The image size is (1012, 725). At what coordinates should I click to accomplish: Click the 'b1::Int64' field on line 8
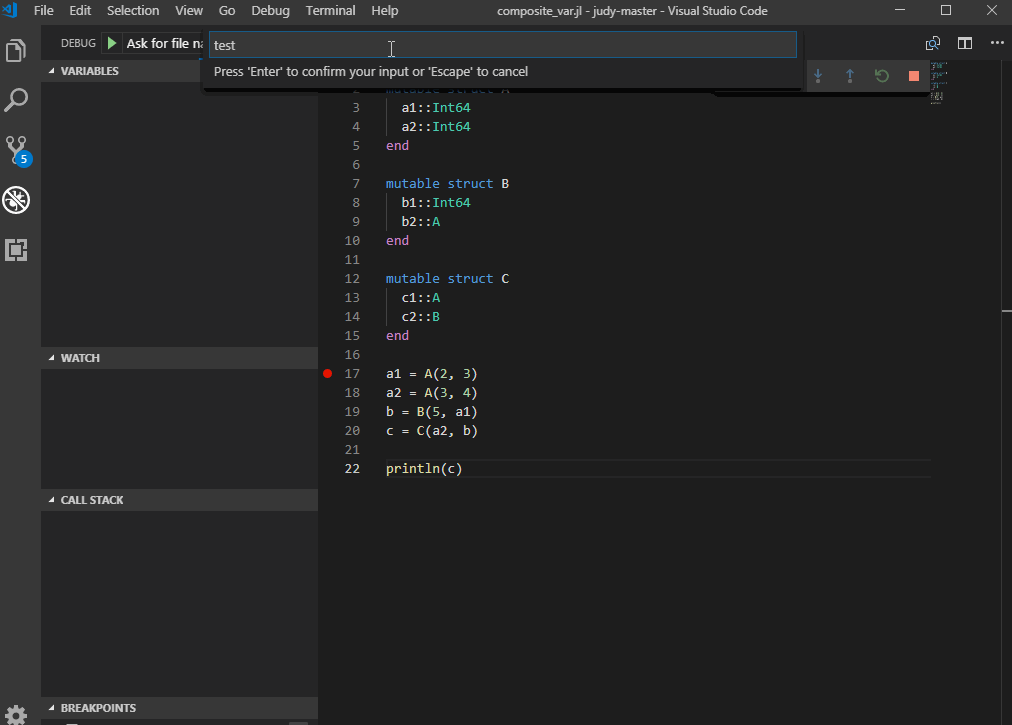[x=436, y=202]
